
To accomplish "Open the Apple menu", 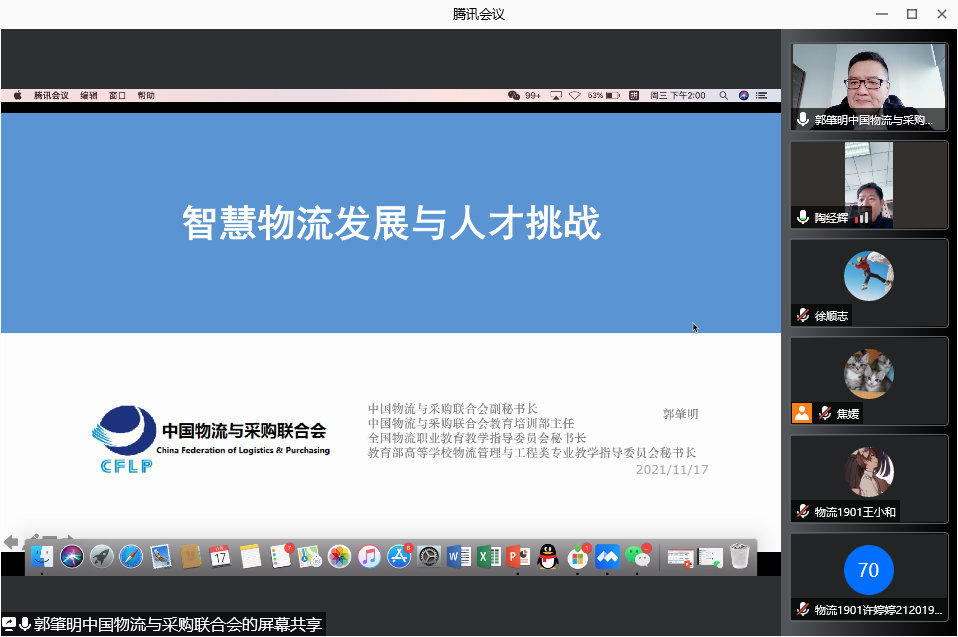I will 18,96.
